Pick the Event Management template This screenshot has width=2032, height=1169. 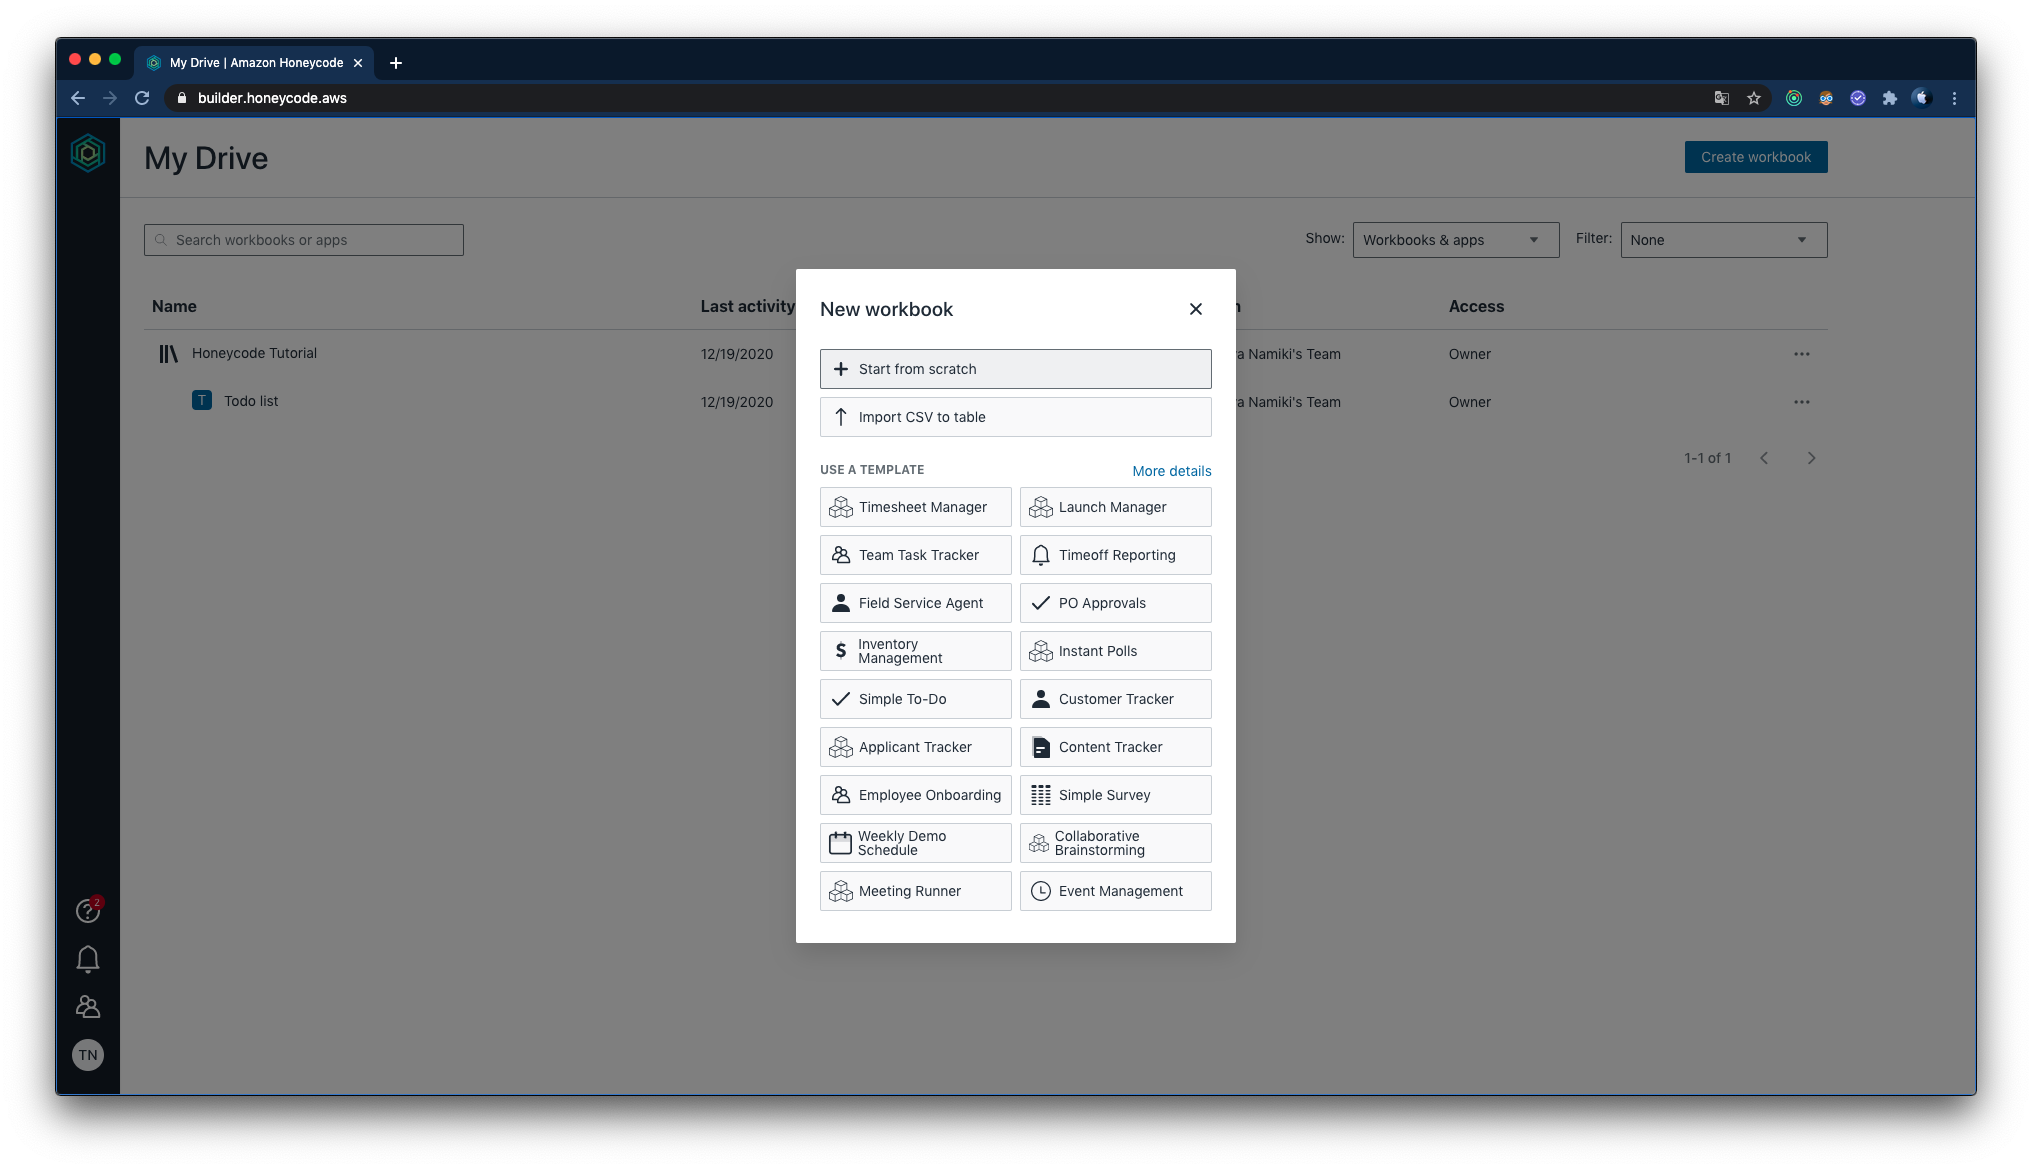pos(1115,891)
